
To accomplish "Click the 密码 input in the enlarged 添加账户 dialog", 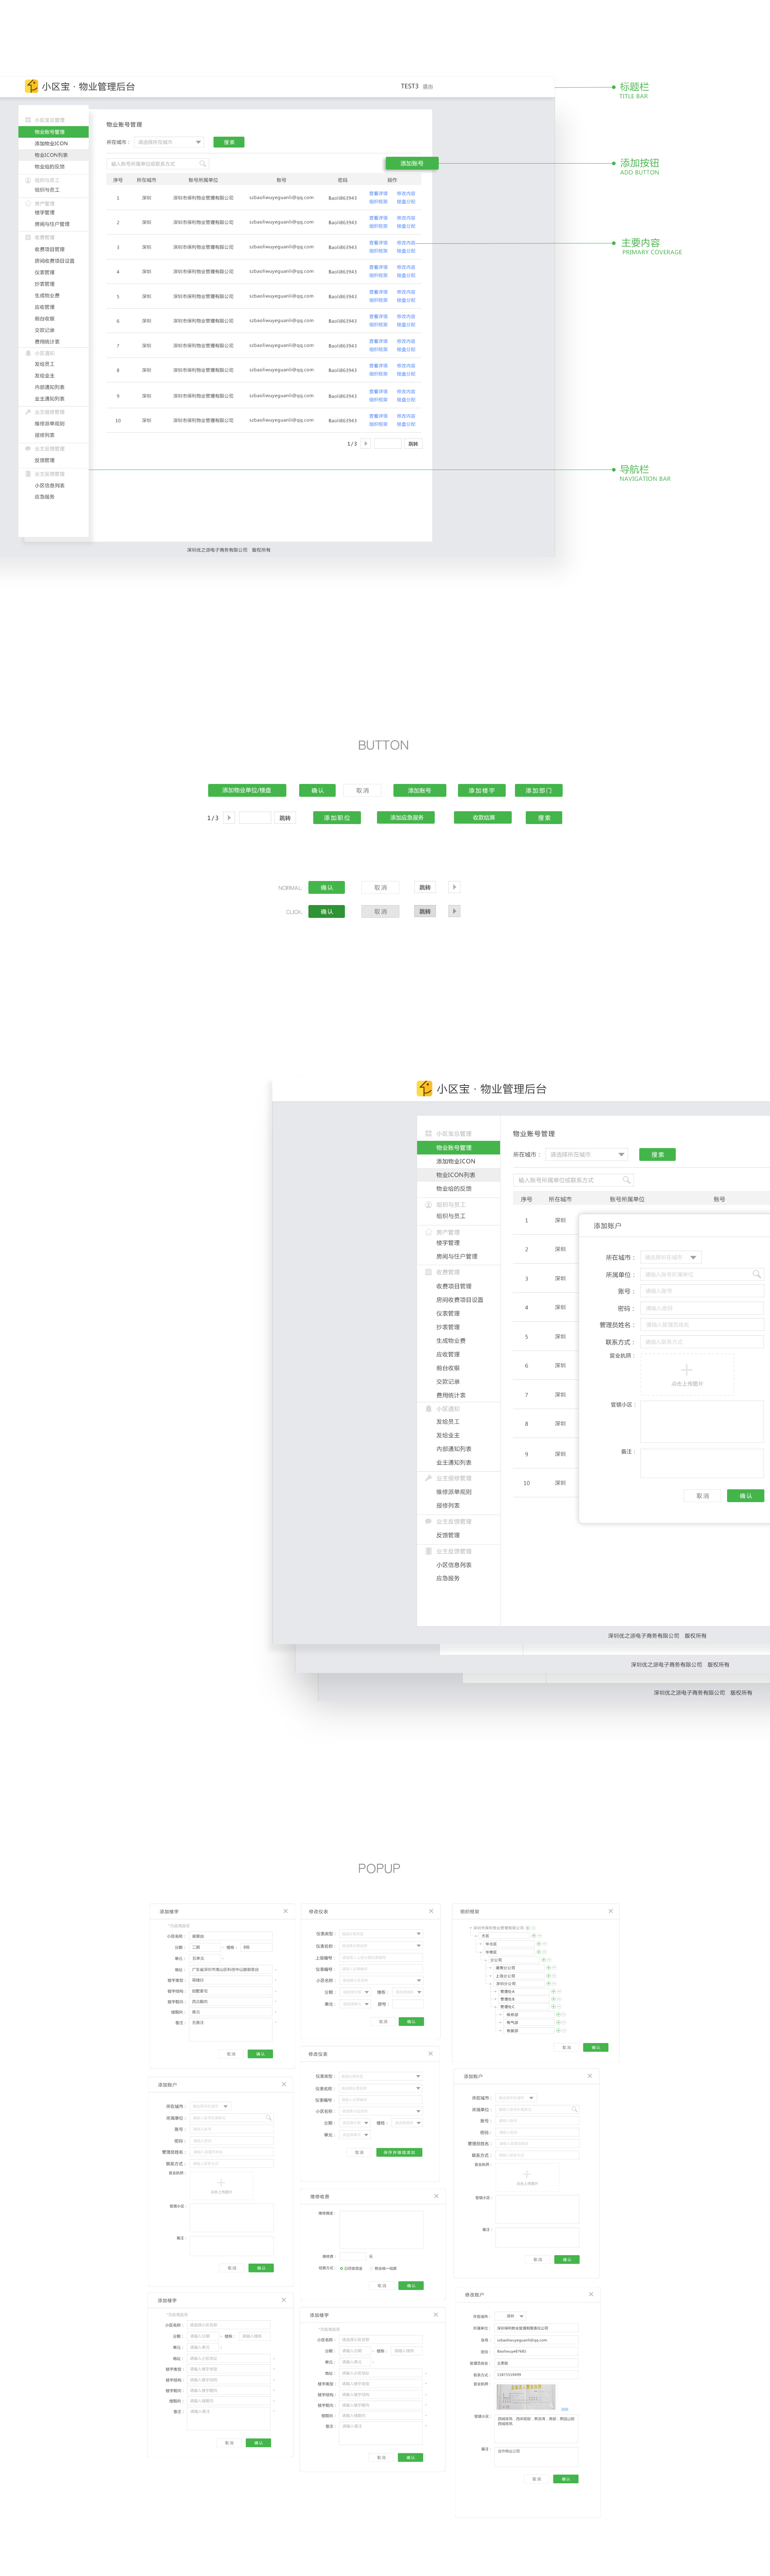I will 702,1308.
